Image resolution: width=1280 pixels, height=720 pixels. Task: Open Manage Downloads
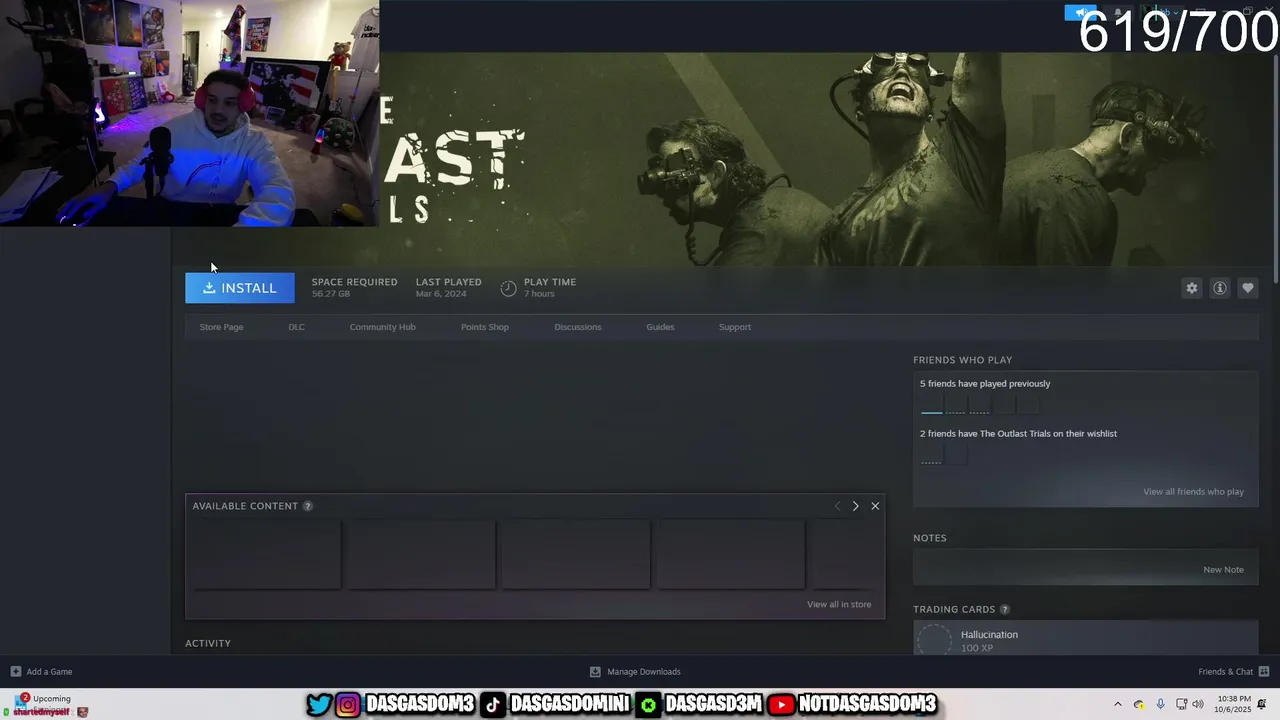coord(635,672)
